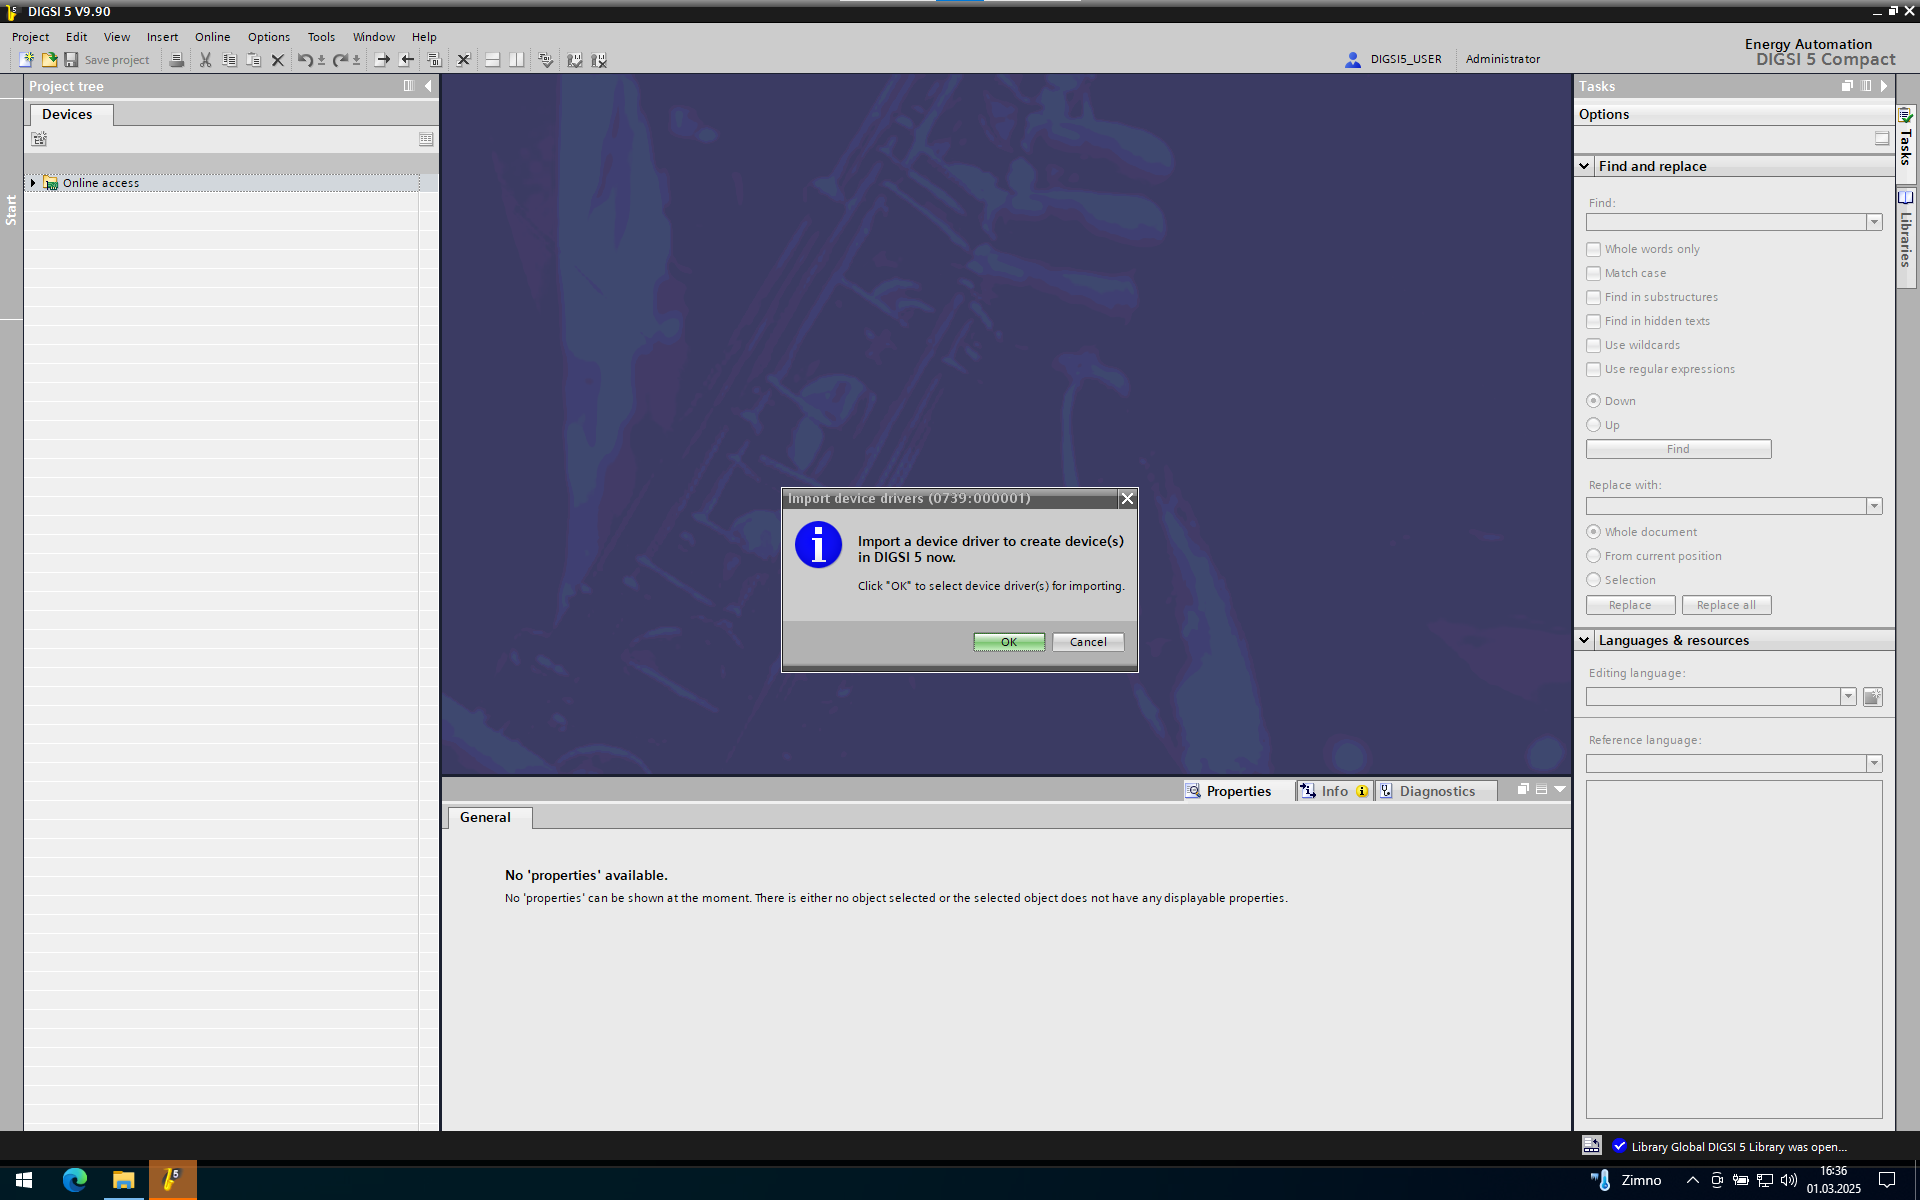
Task: Open existing project toolbar icon
Action: click(x=49, y=60)
